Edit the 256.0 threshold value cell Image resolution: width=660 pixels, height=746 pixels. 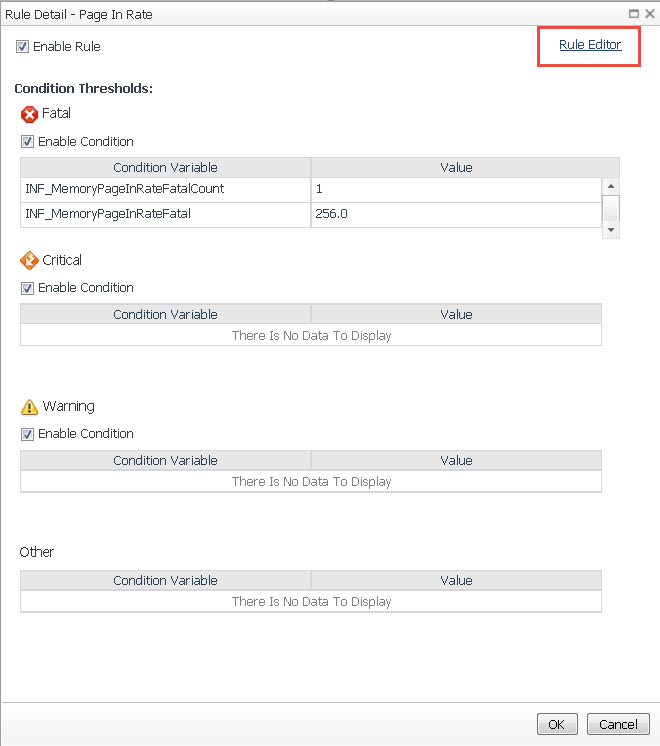[456, 214]
